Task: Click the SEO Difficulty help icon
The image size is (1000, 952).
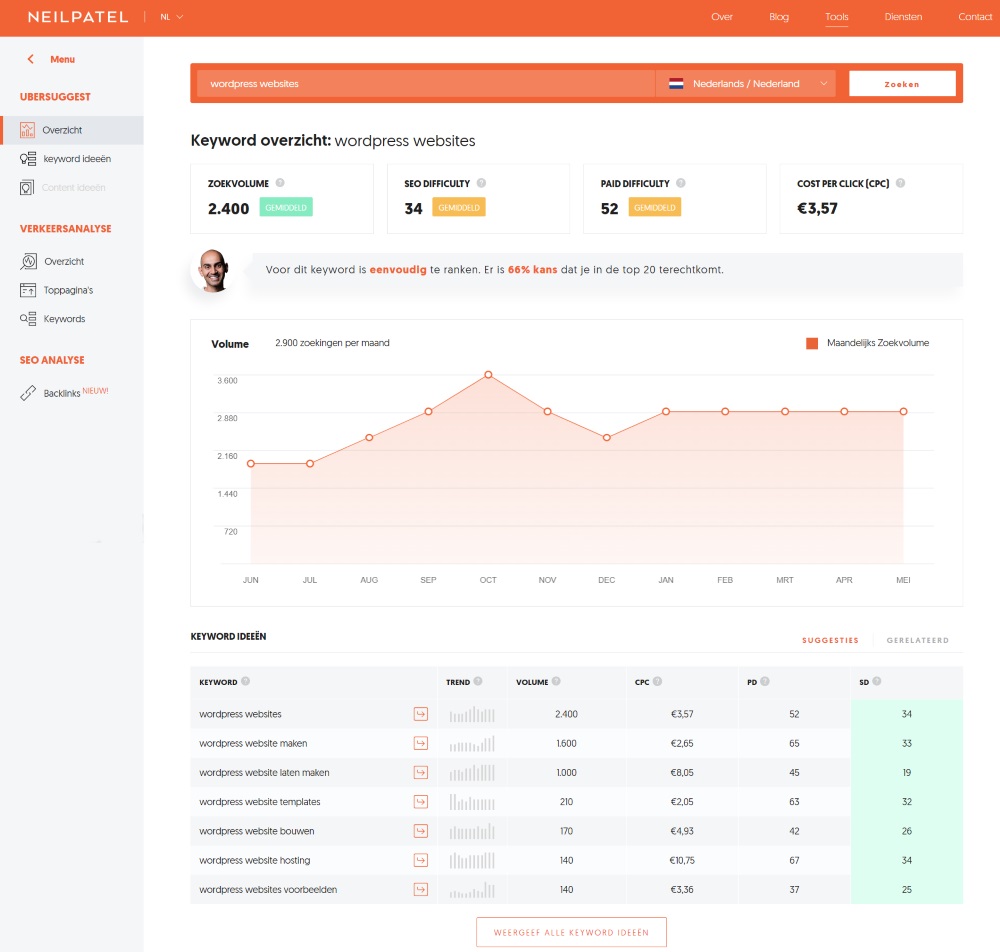Action: click(482, 183)
